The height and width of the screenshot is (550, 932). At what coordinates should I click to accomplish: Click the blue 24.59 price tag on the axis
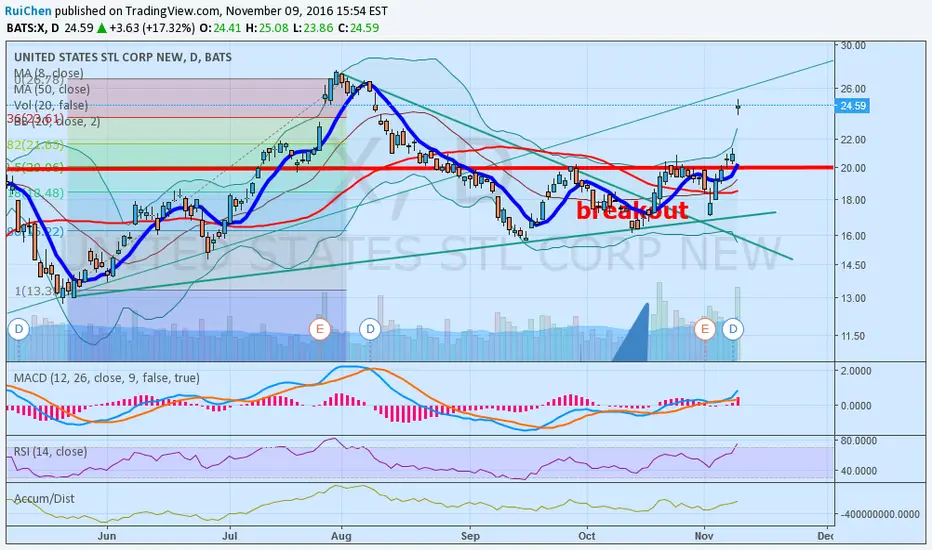[x=853, y=106]
